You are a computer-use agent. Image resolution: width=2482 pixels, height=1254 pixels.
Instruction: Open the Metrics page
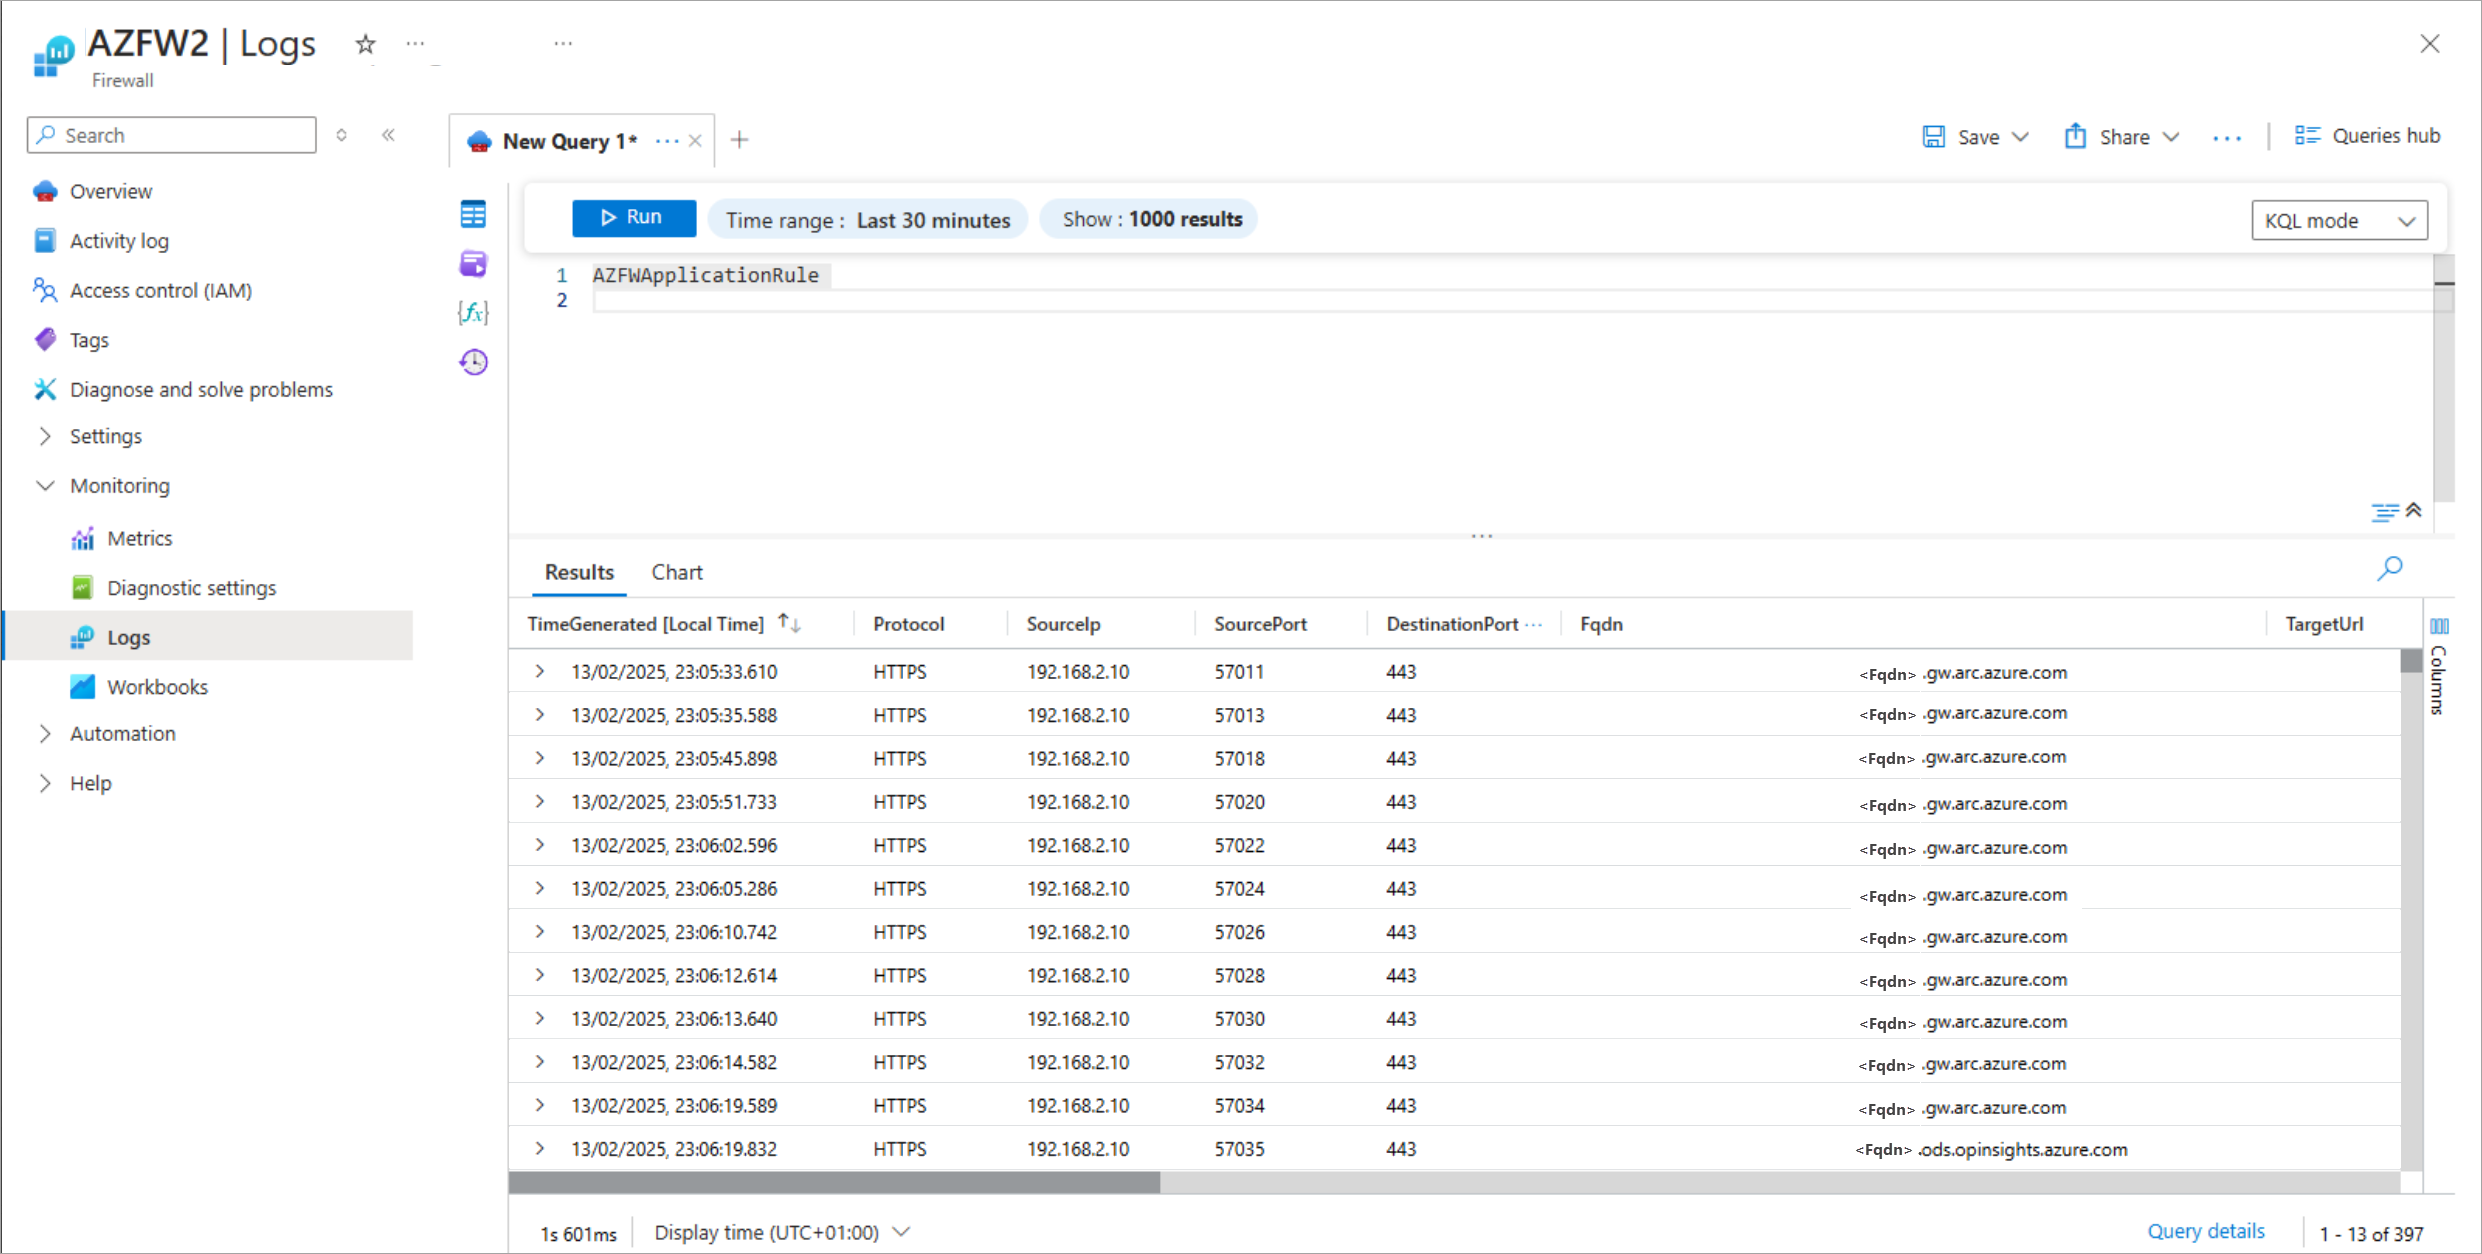(140, 538)
